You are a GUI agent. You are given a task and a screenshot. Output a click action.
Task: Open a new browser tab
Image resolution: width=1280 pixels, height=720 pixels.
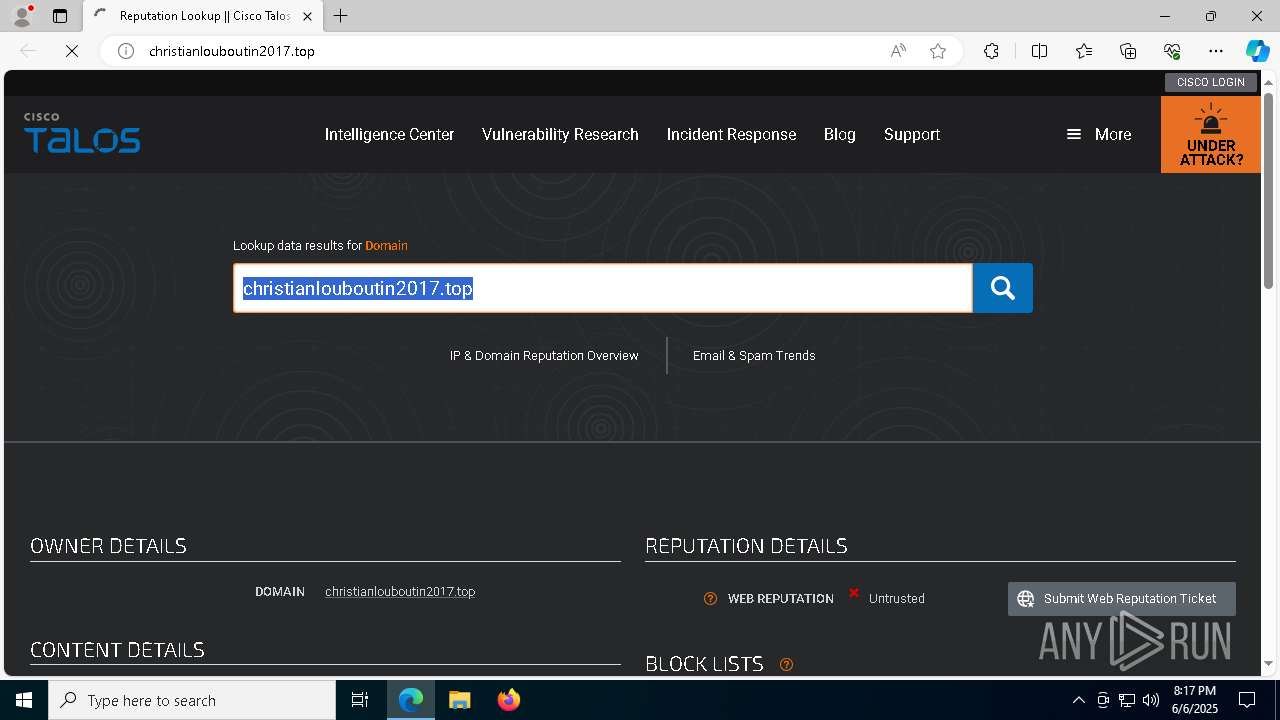point(341,16)
